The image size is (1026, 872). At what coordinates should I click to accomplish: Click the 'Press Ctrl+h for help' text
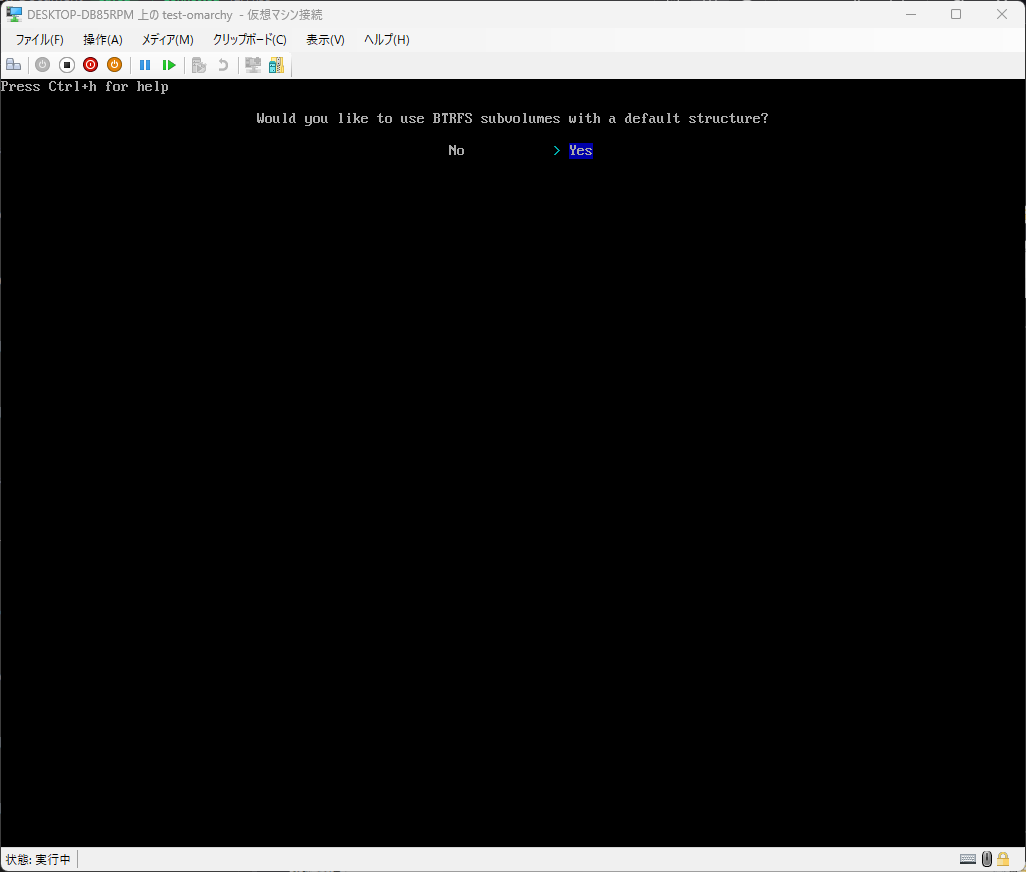click(84, 86)
